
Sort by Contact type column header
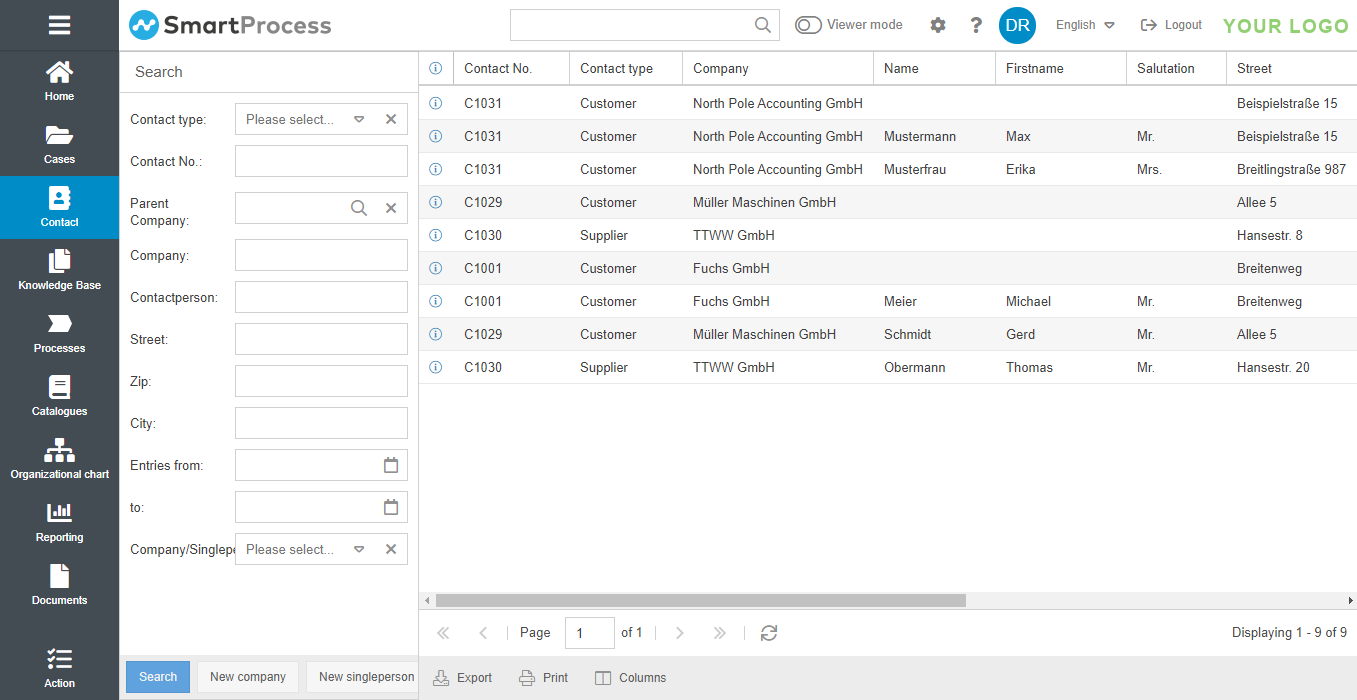626,69
